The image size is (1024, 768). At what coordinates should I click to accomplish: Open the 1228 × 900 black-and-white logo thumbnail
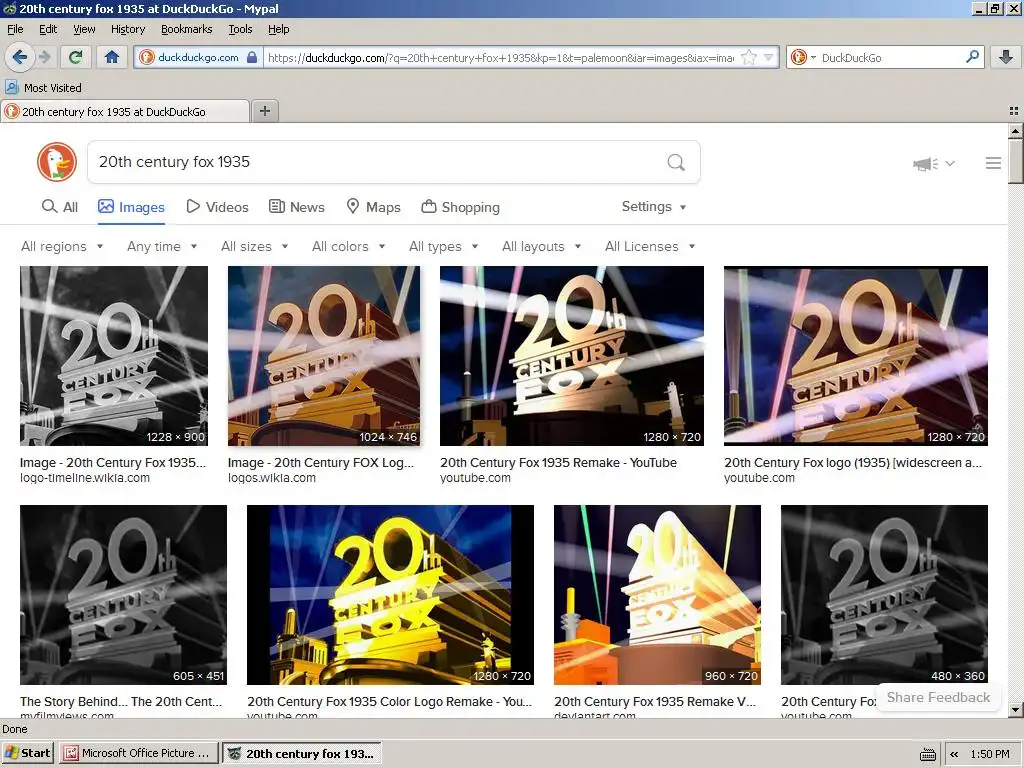(x=114, y=356)
